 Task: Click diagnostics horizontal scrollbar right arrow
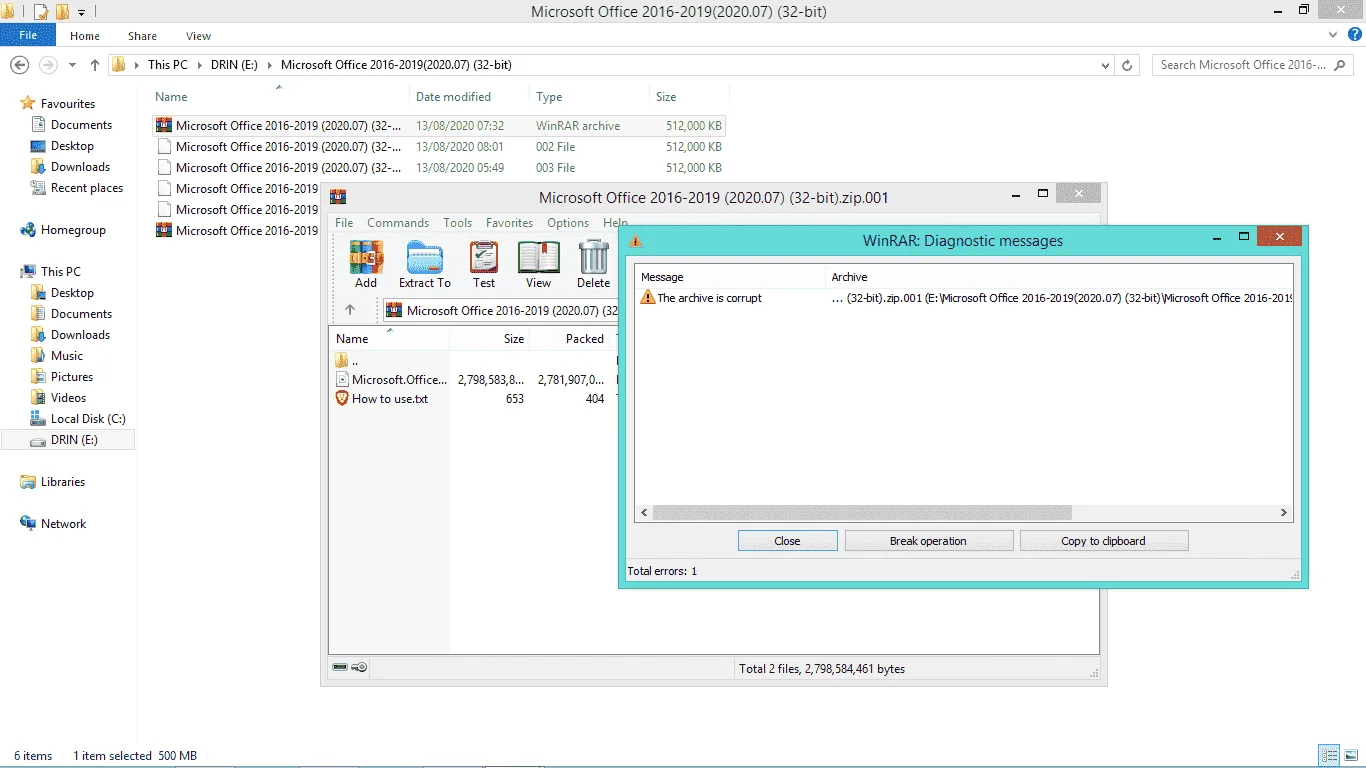click(x=1284, y=513)
